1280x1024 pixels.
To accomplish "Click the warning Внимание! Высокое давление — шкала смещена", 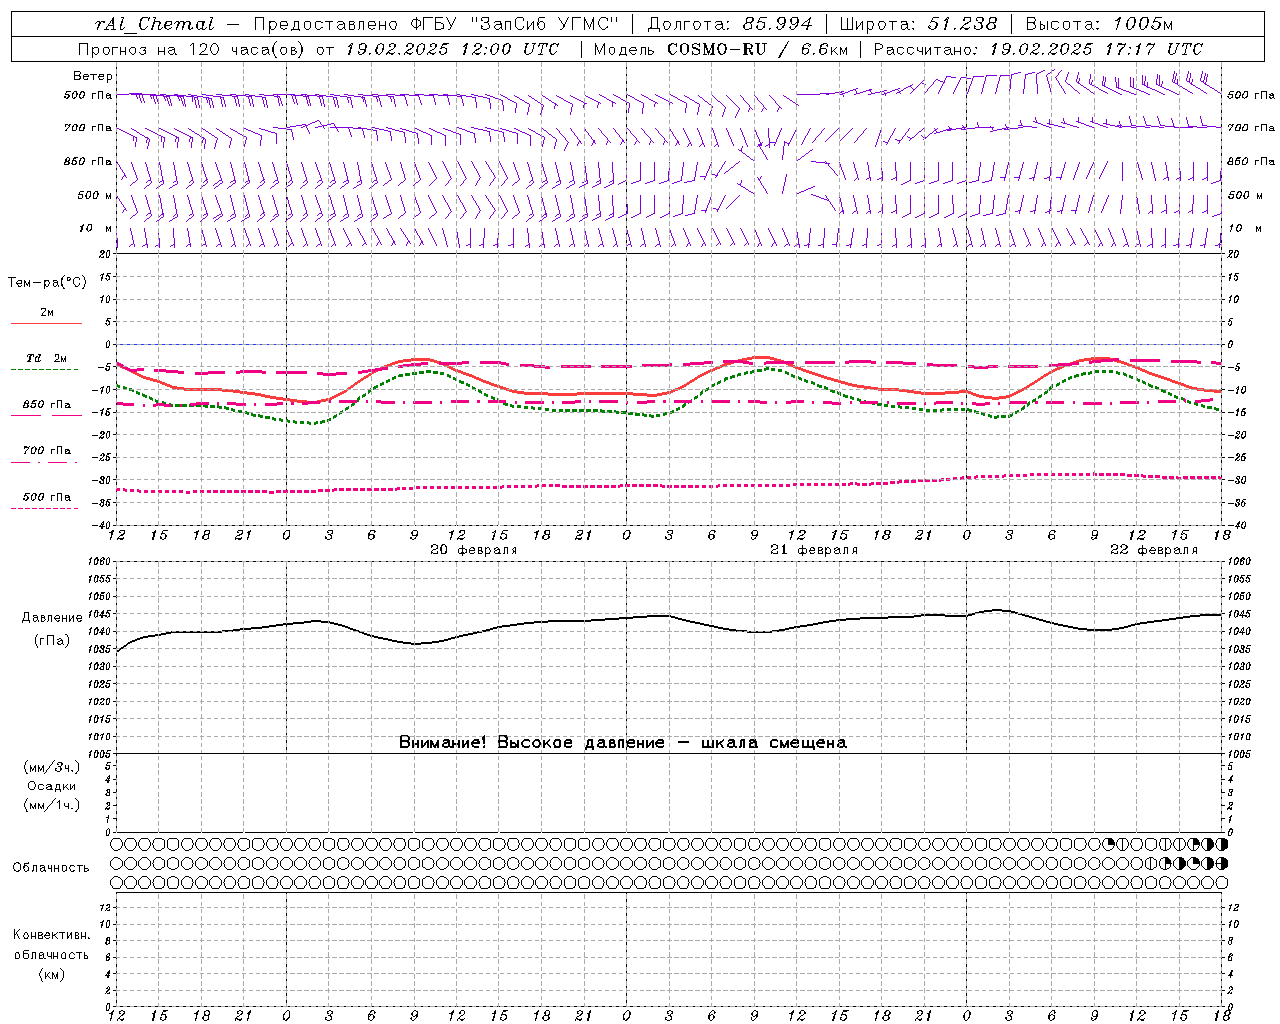I will click(623, 743).
